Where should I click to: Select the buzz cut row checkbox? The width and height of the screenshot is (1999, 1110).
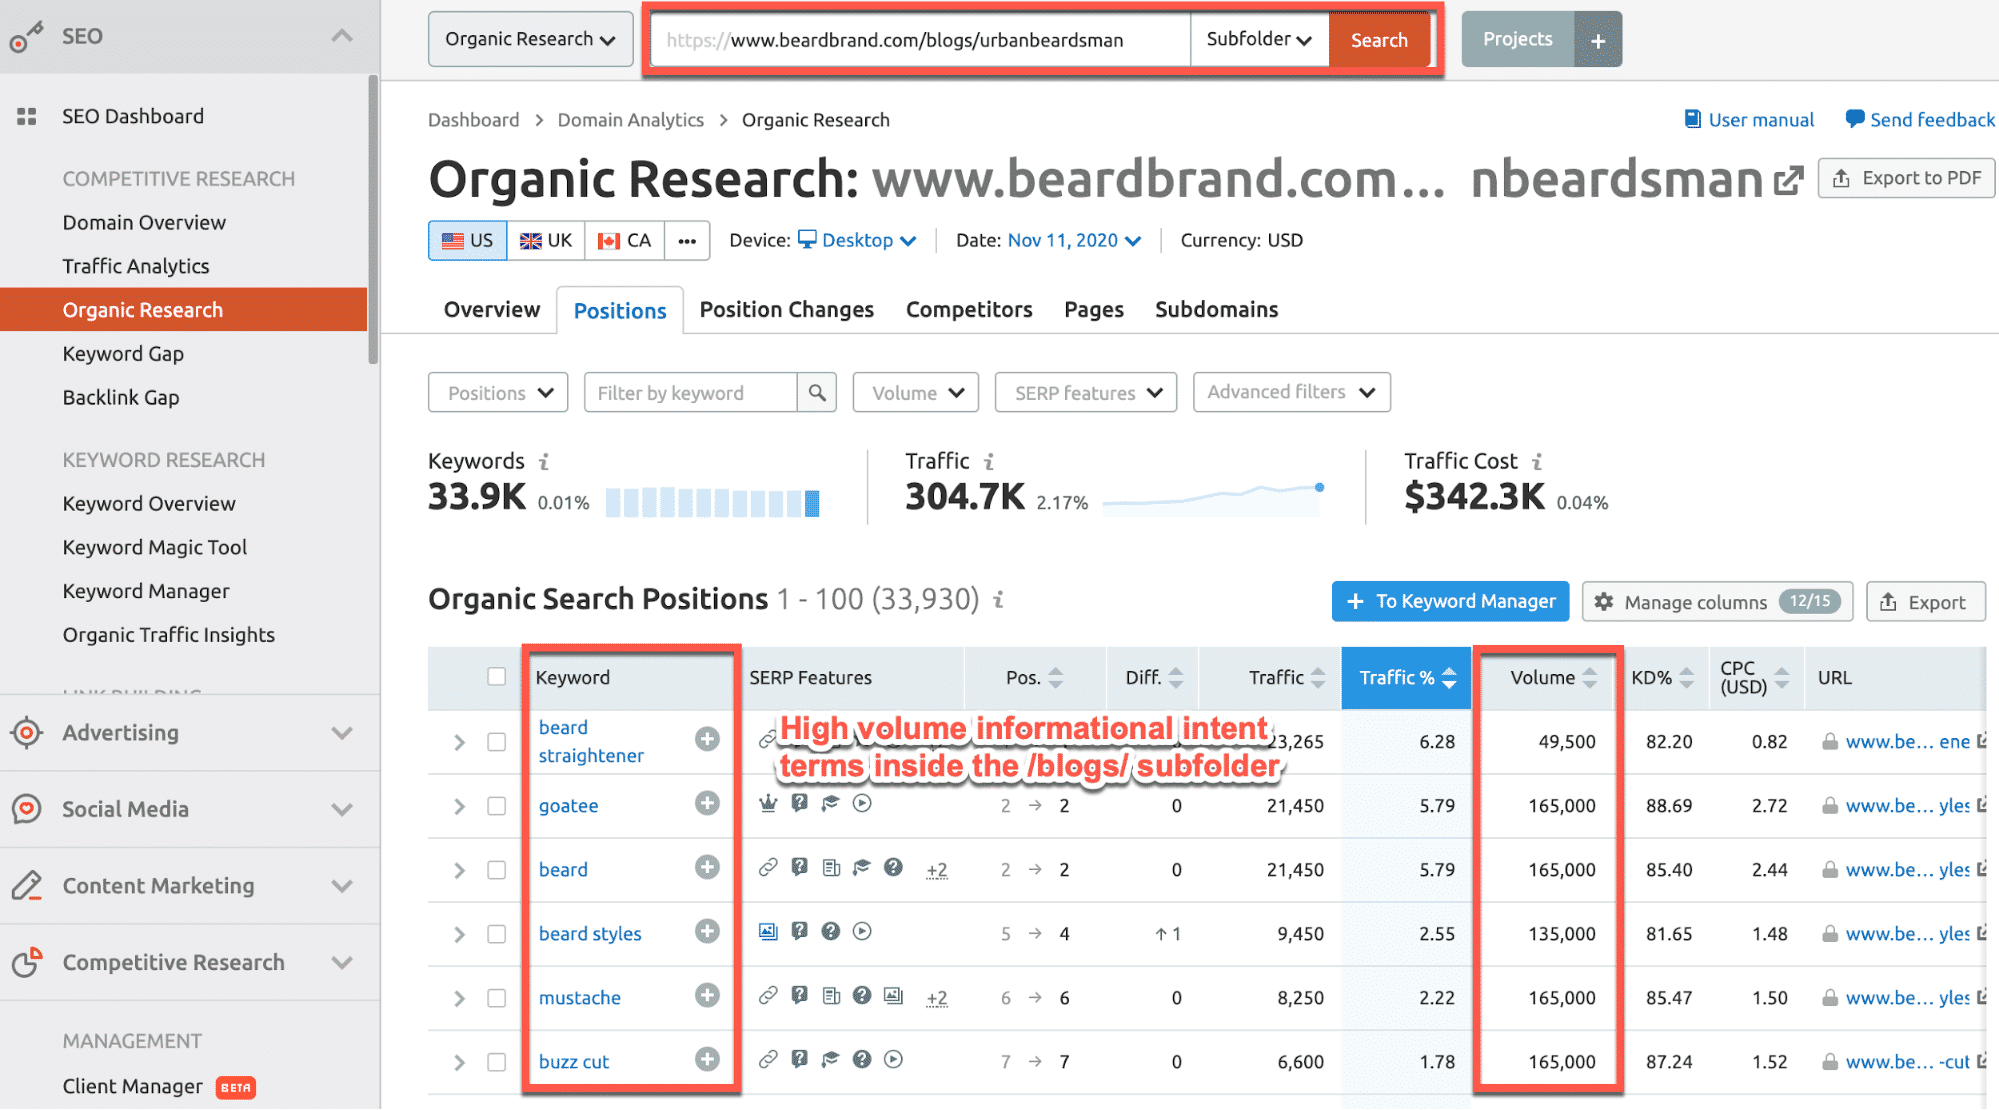tap(496, 1062)
